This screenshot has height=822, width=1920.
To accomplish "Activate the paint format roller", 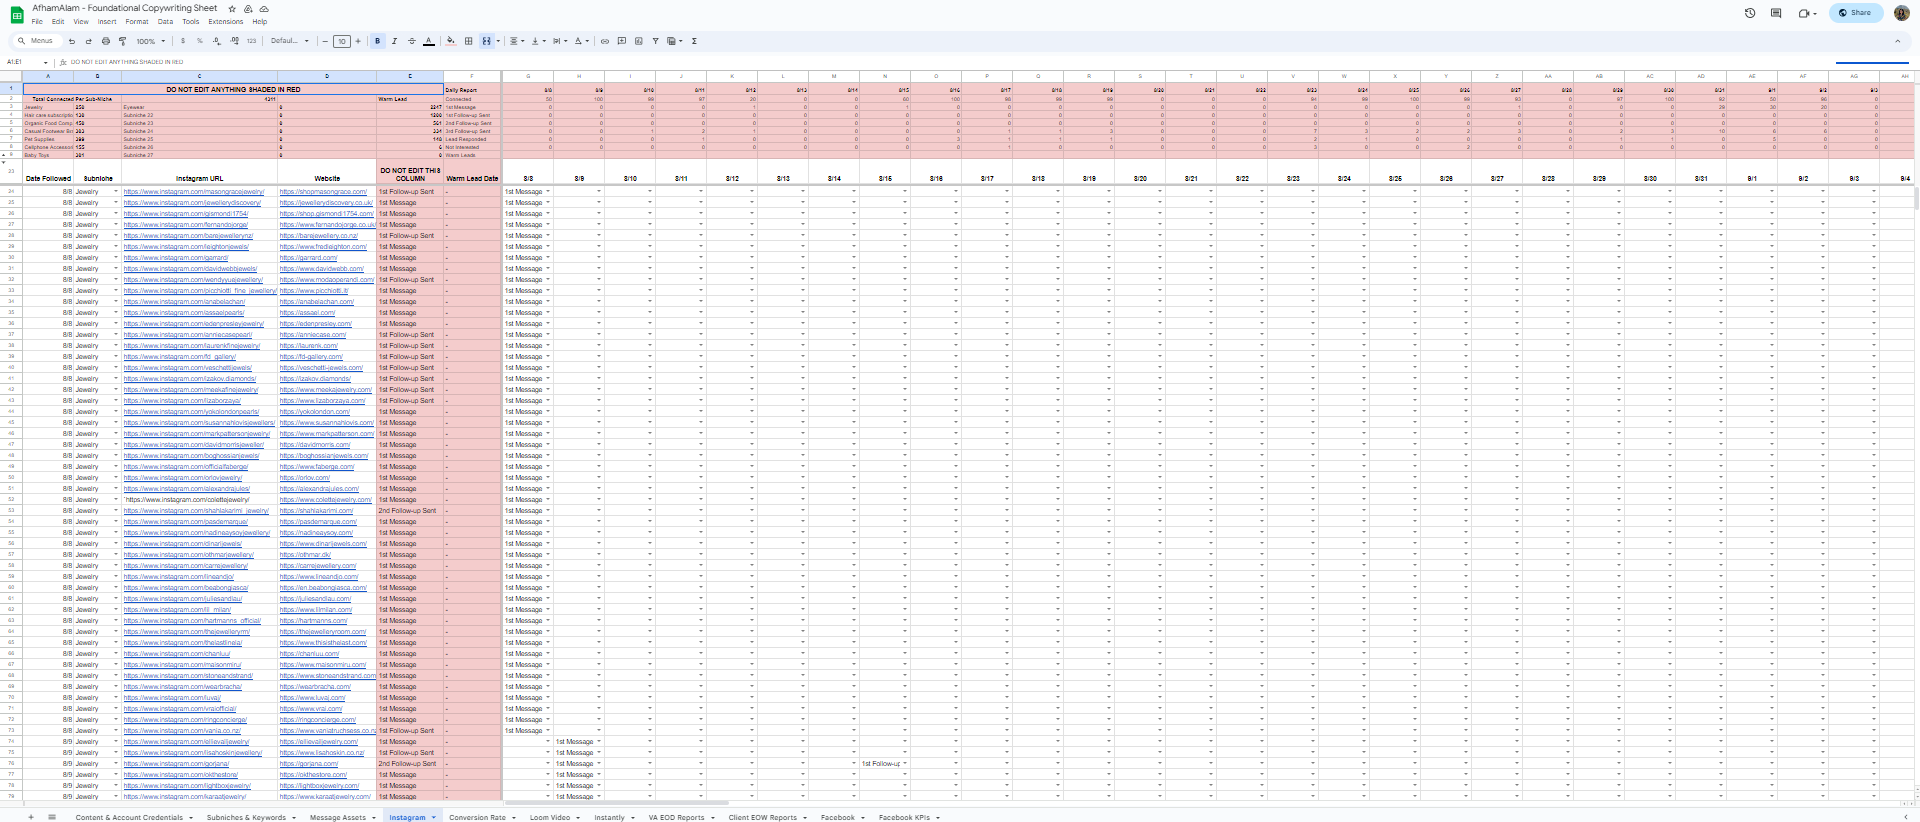I will pos(123,41).
